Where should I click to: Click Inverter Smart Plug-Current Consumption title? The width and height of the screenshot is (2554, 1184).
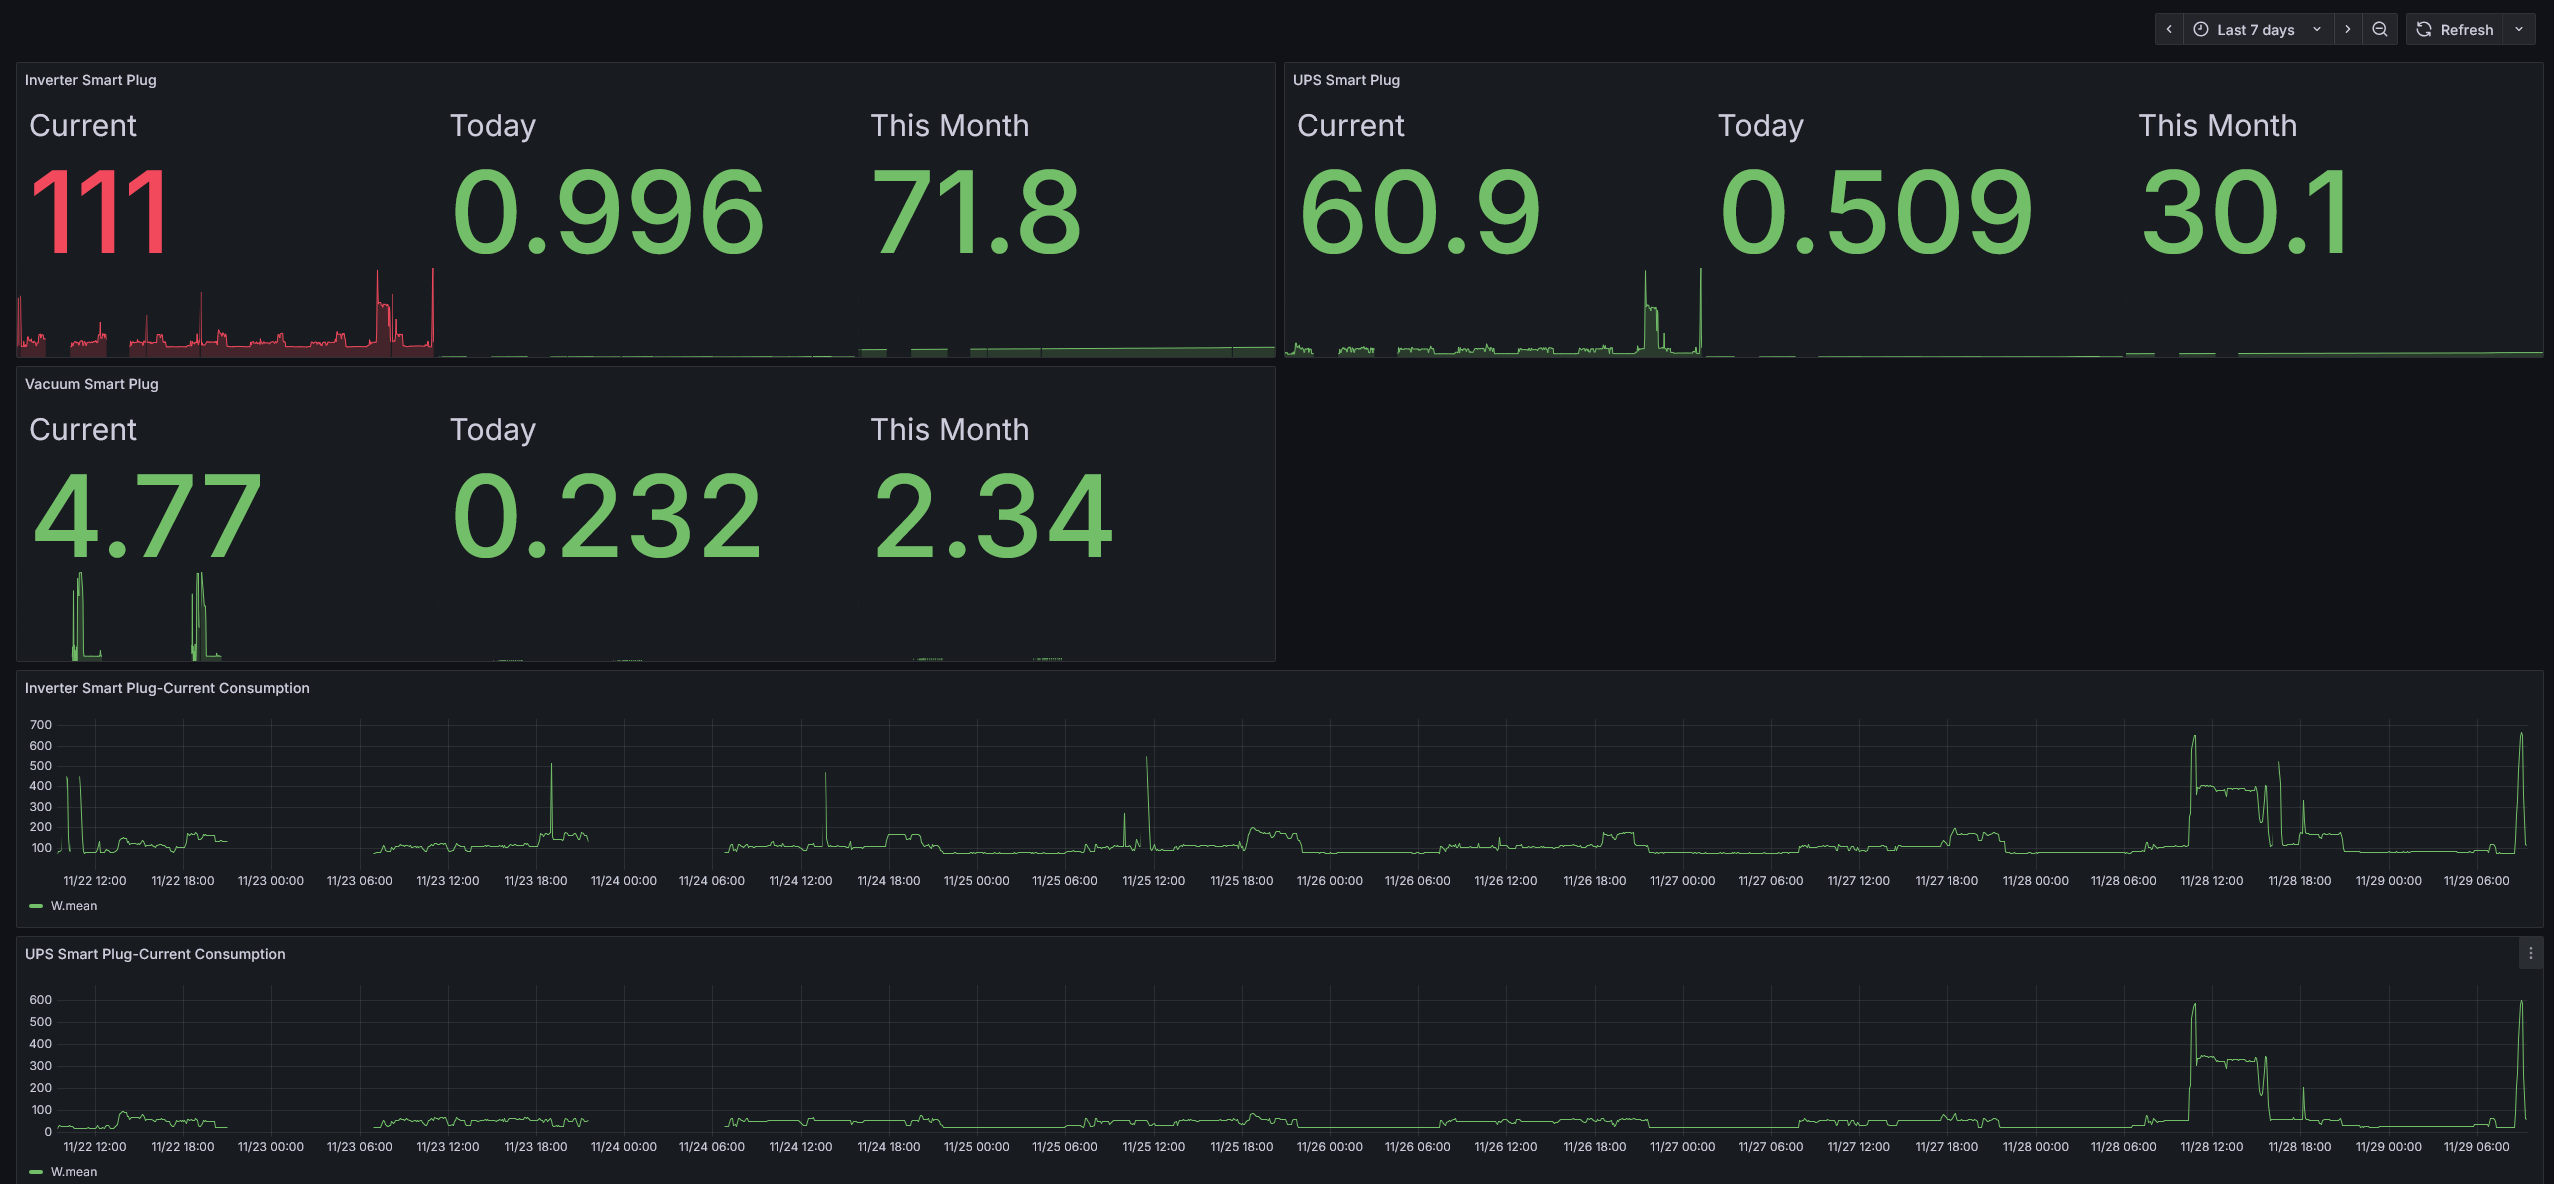pyautogui.click(x=167, y=688)
